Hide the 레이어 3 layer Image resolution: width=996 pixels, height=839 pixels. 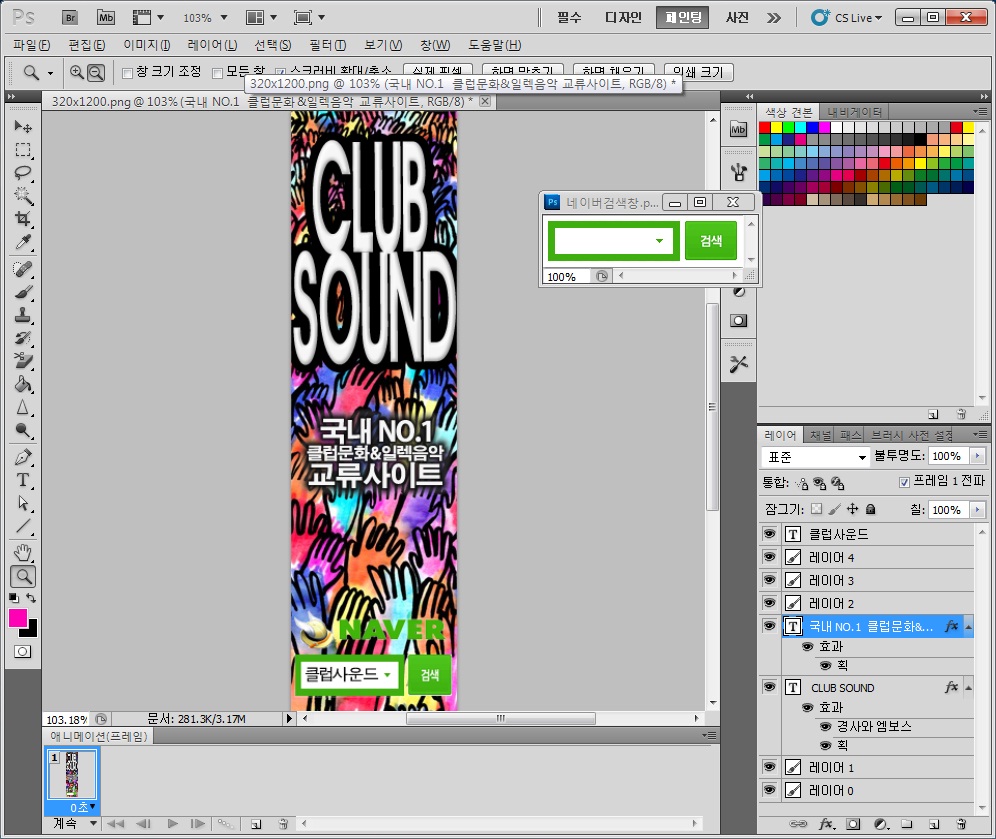(x=769, y=580)
